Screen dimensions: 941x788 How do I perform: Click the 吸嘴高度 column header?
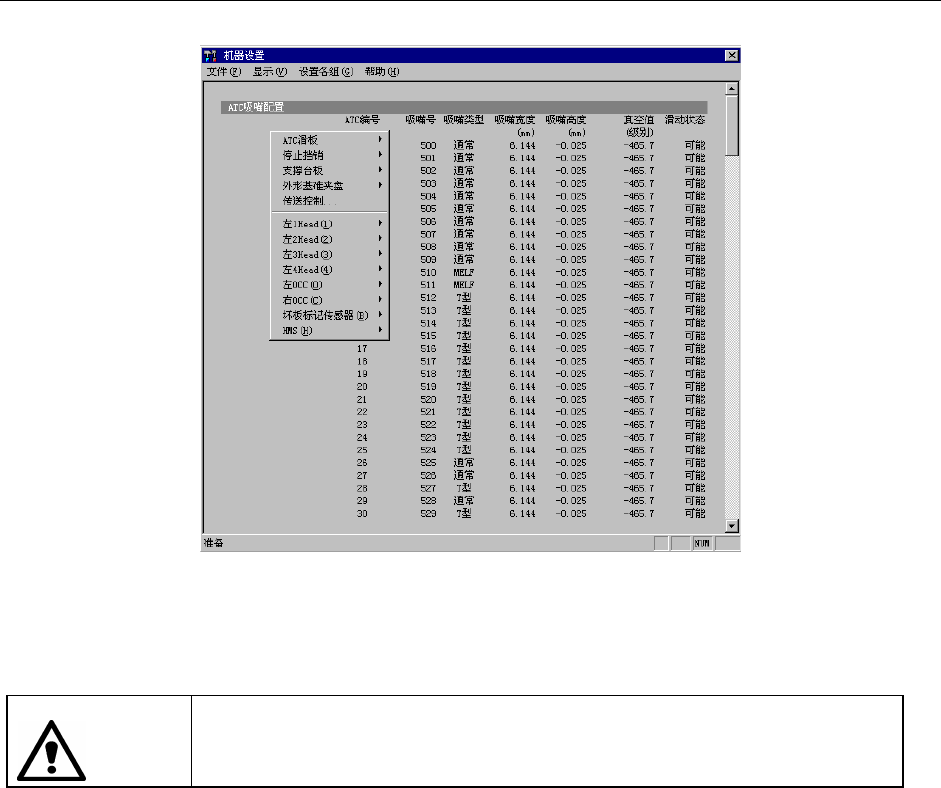coord(565,120)
